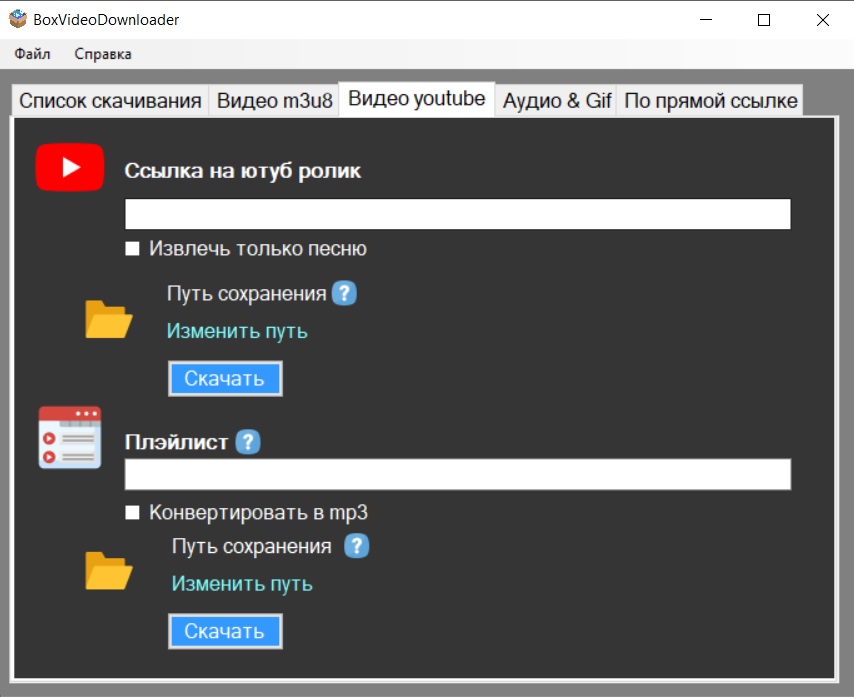The image size is (854, 697).
Task: Click the help icon in the playlist save section
Action: coord(357,546)
